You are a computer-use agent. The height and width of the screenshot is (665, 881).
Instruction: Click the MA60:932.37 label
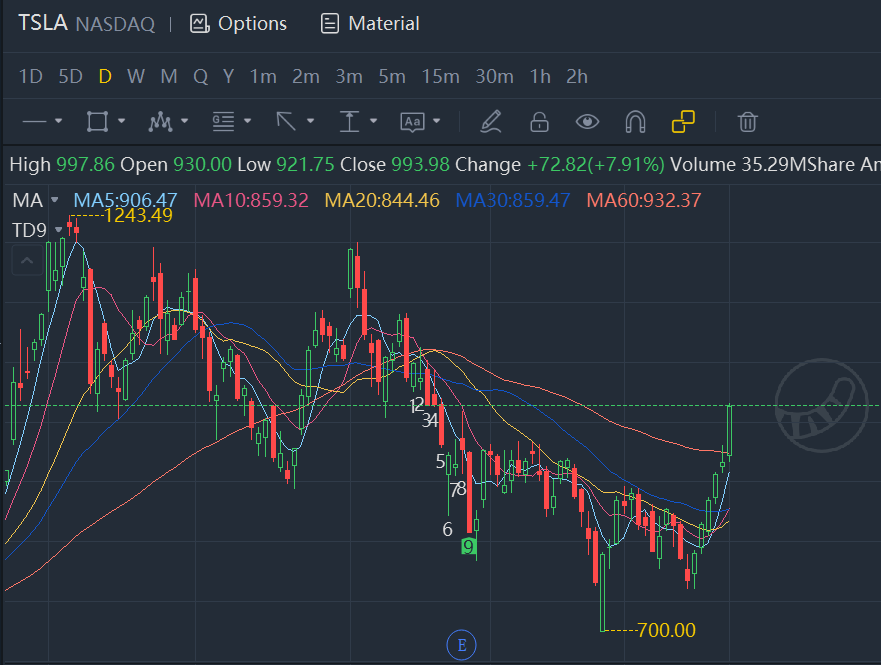pyautogui.click(x=644, y=200)
